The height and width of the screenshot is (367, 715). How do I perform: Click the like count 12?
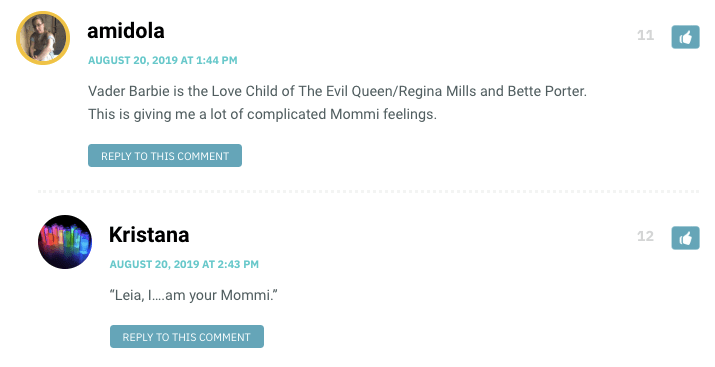[645, 236]
